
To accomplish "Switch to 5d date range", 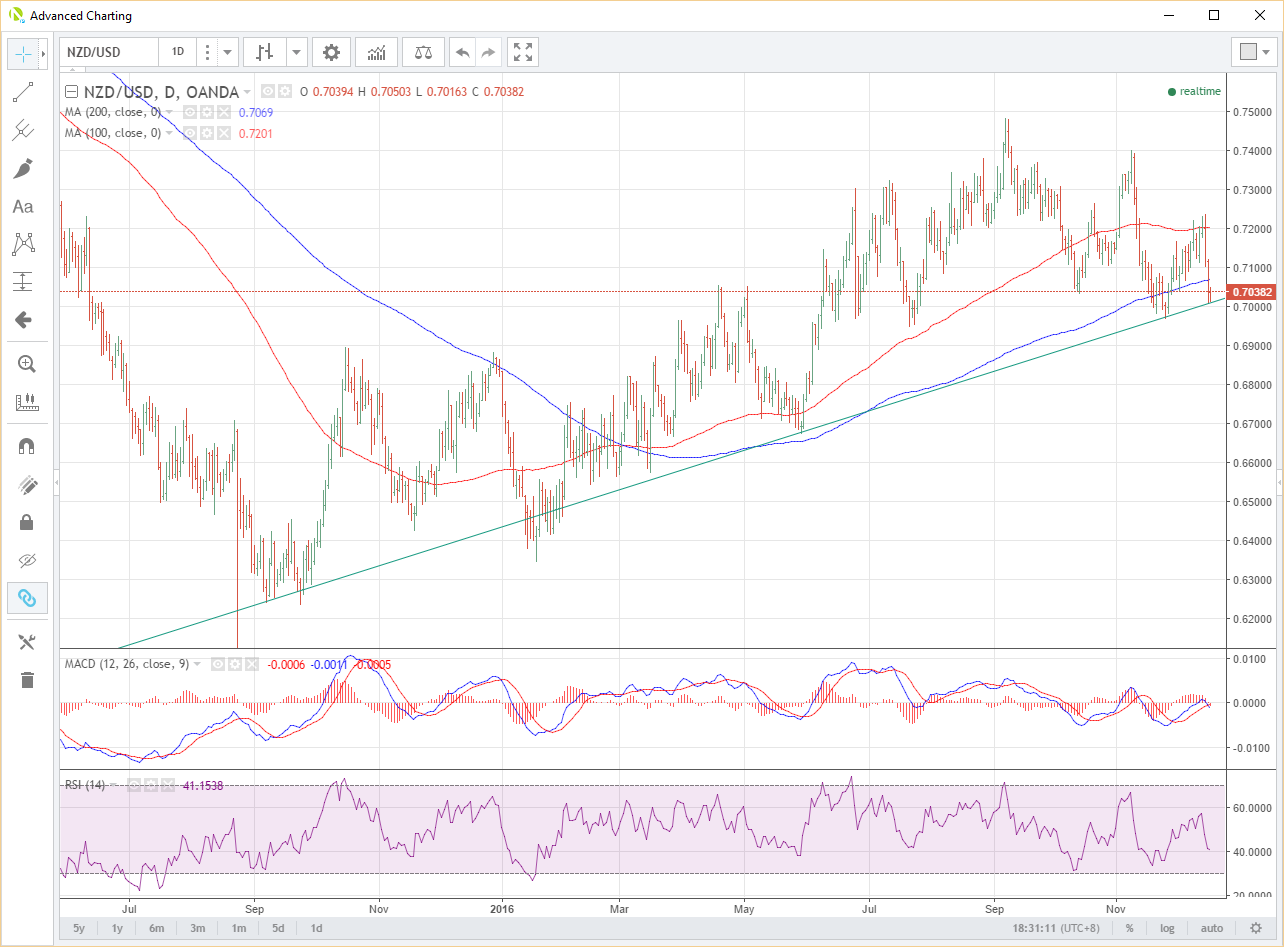I will (x=278, y=928).
